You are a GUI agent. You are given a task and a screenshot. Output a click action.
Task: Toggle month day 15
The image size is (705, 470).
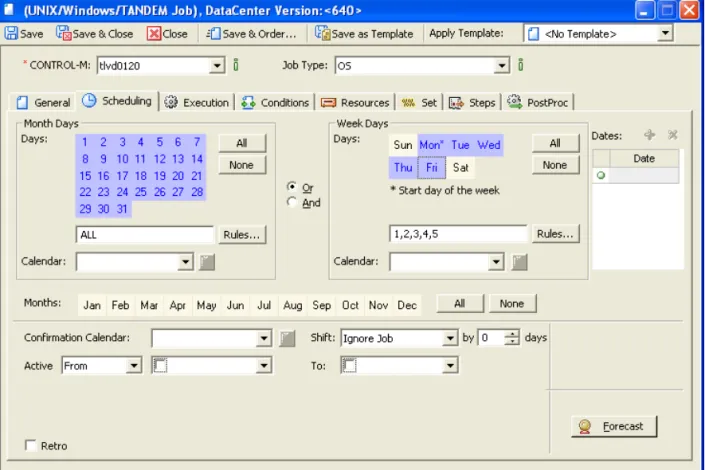(x=85, y=176)
